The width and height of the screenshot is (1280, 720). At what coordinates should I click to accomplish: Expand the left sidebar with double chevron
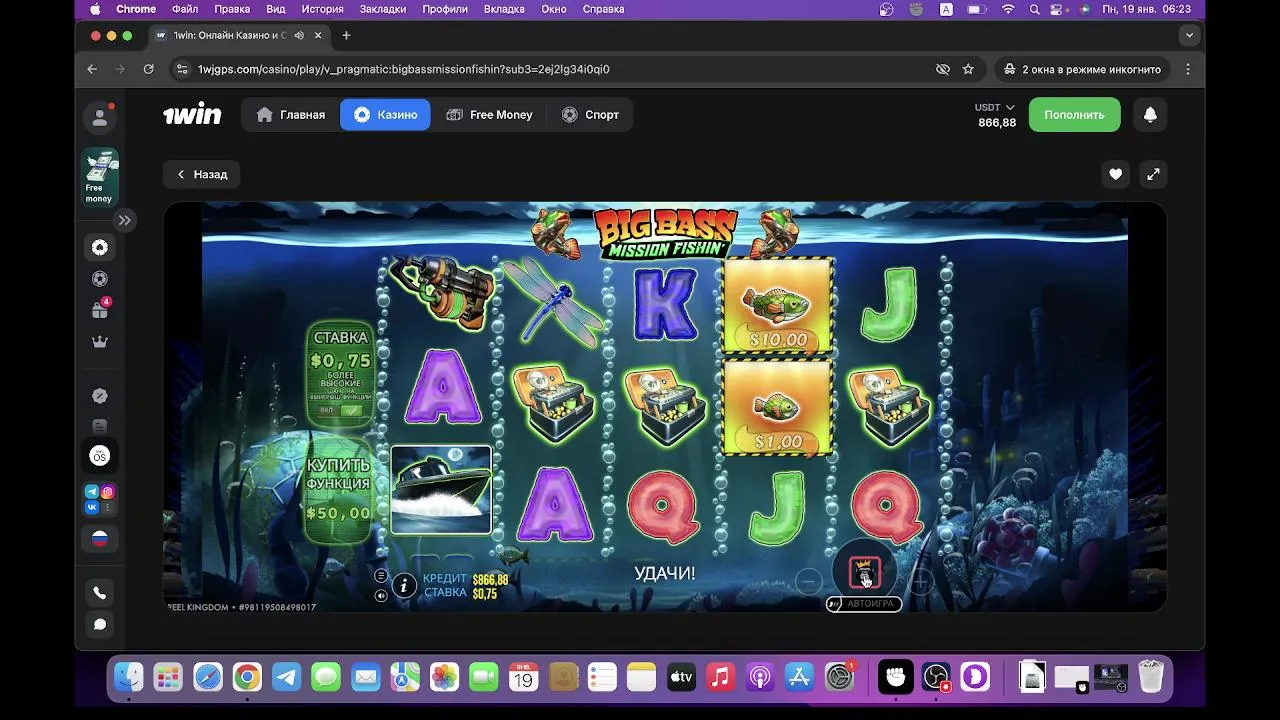pyautogui.click(x=124, y=220)
